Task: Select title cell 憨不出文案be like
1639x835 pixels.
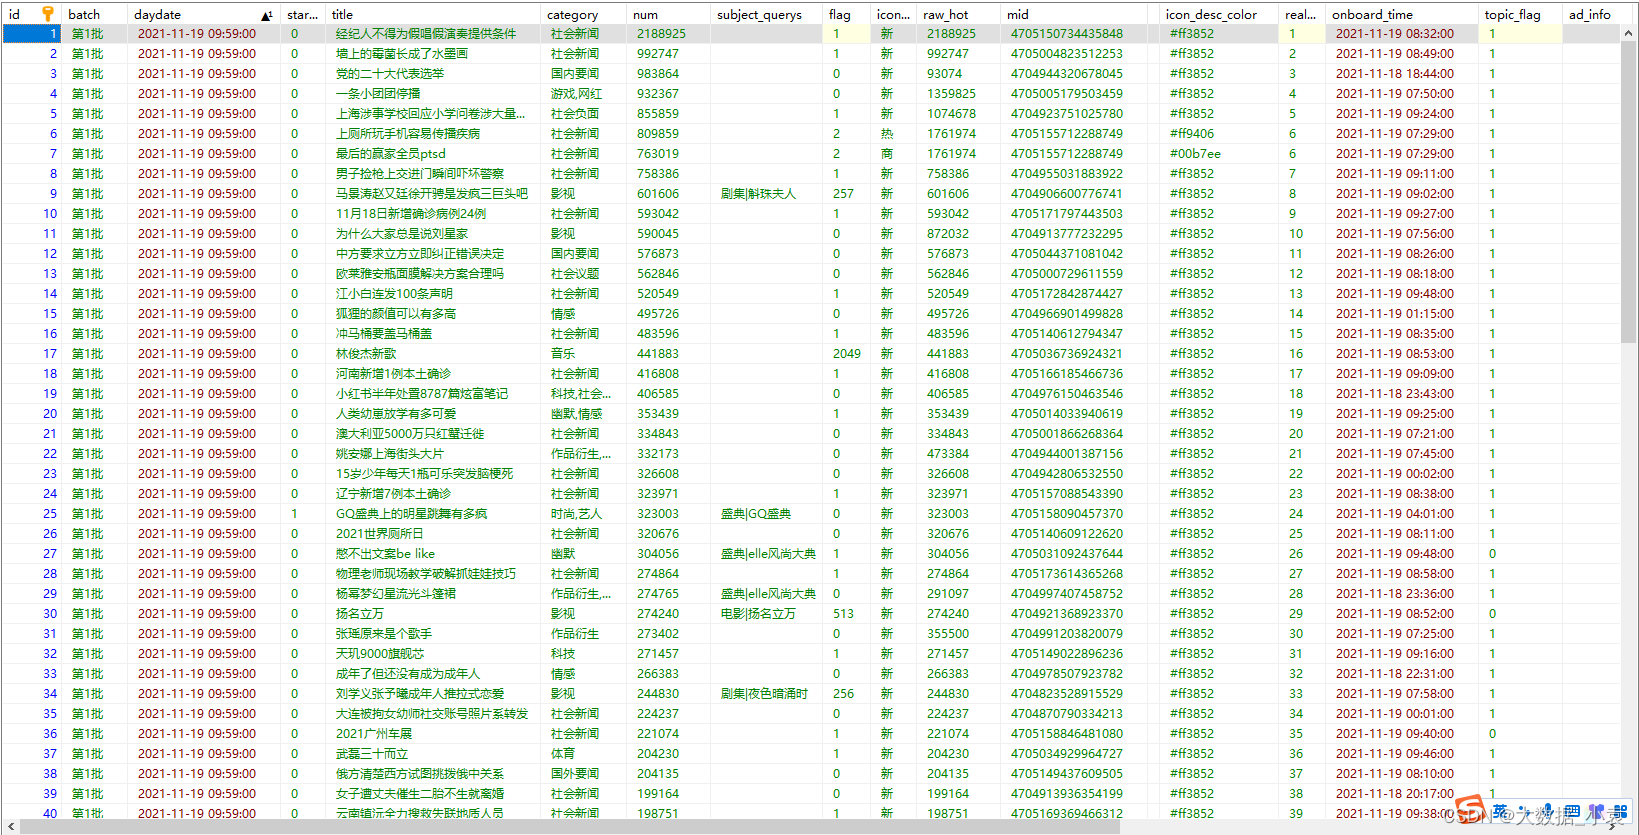Action: pyautogui.click(x=385, y=554)
